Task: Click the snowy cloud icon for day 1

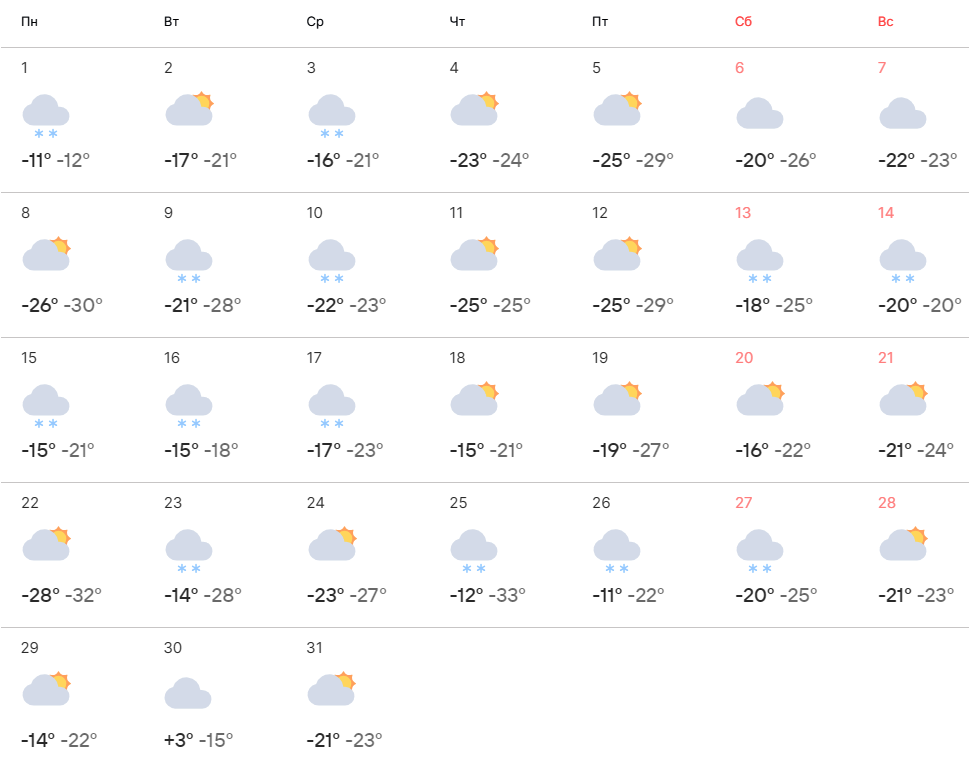Action: click(x=46, y=114)
